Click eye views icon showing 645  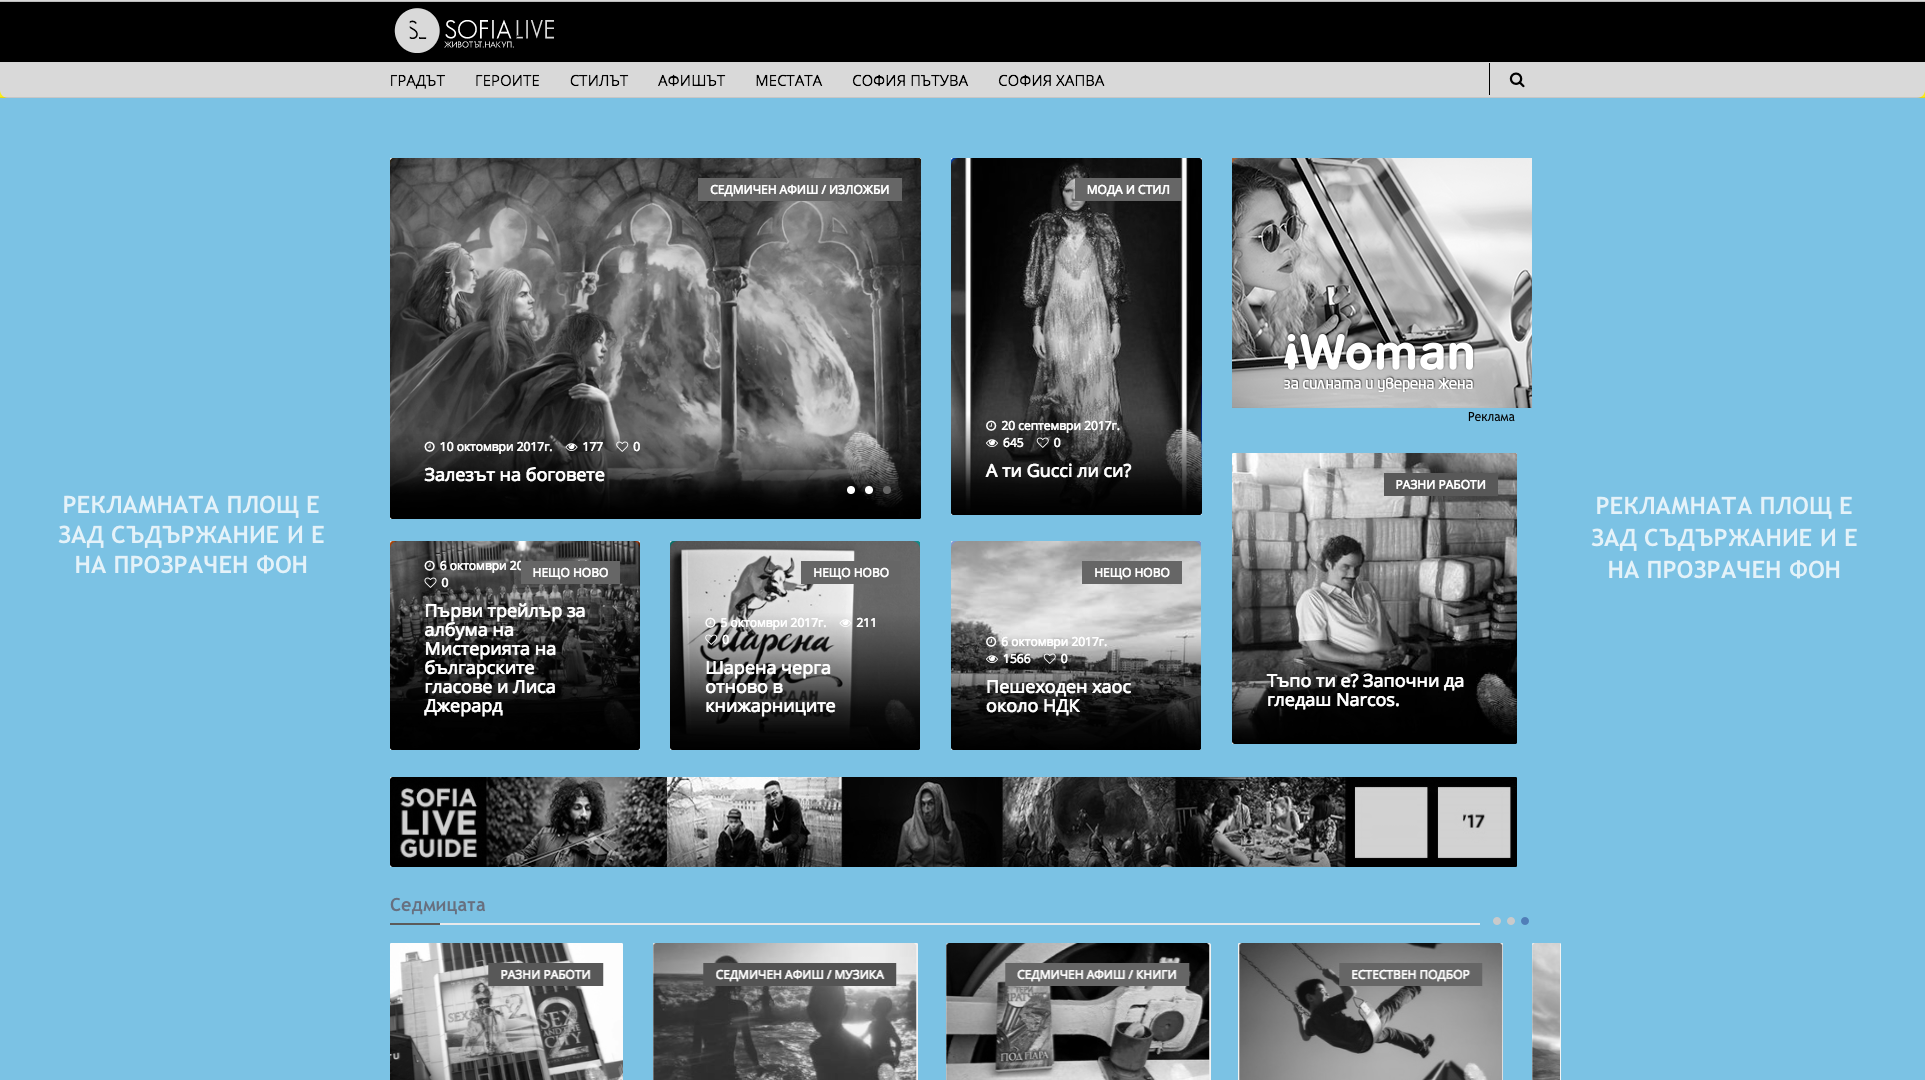pyautogui.click(x=992, y=443)
